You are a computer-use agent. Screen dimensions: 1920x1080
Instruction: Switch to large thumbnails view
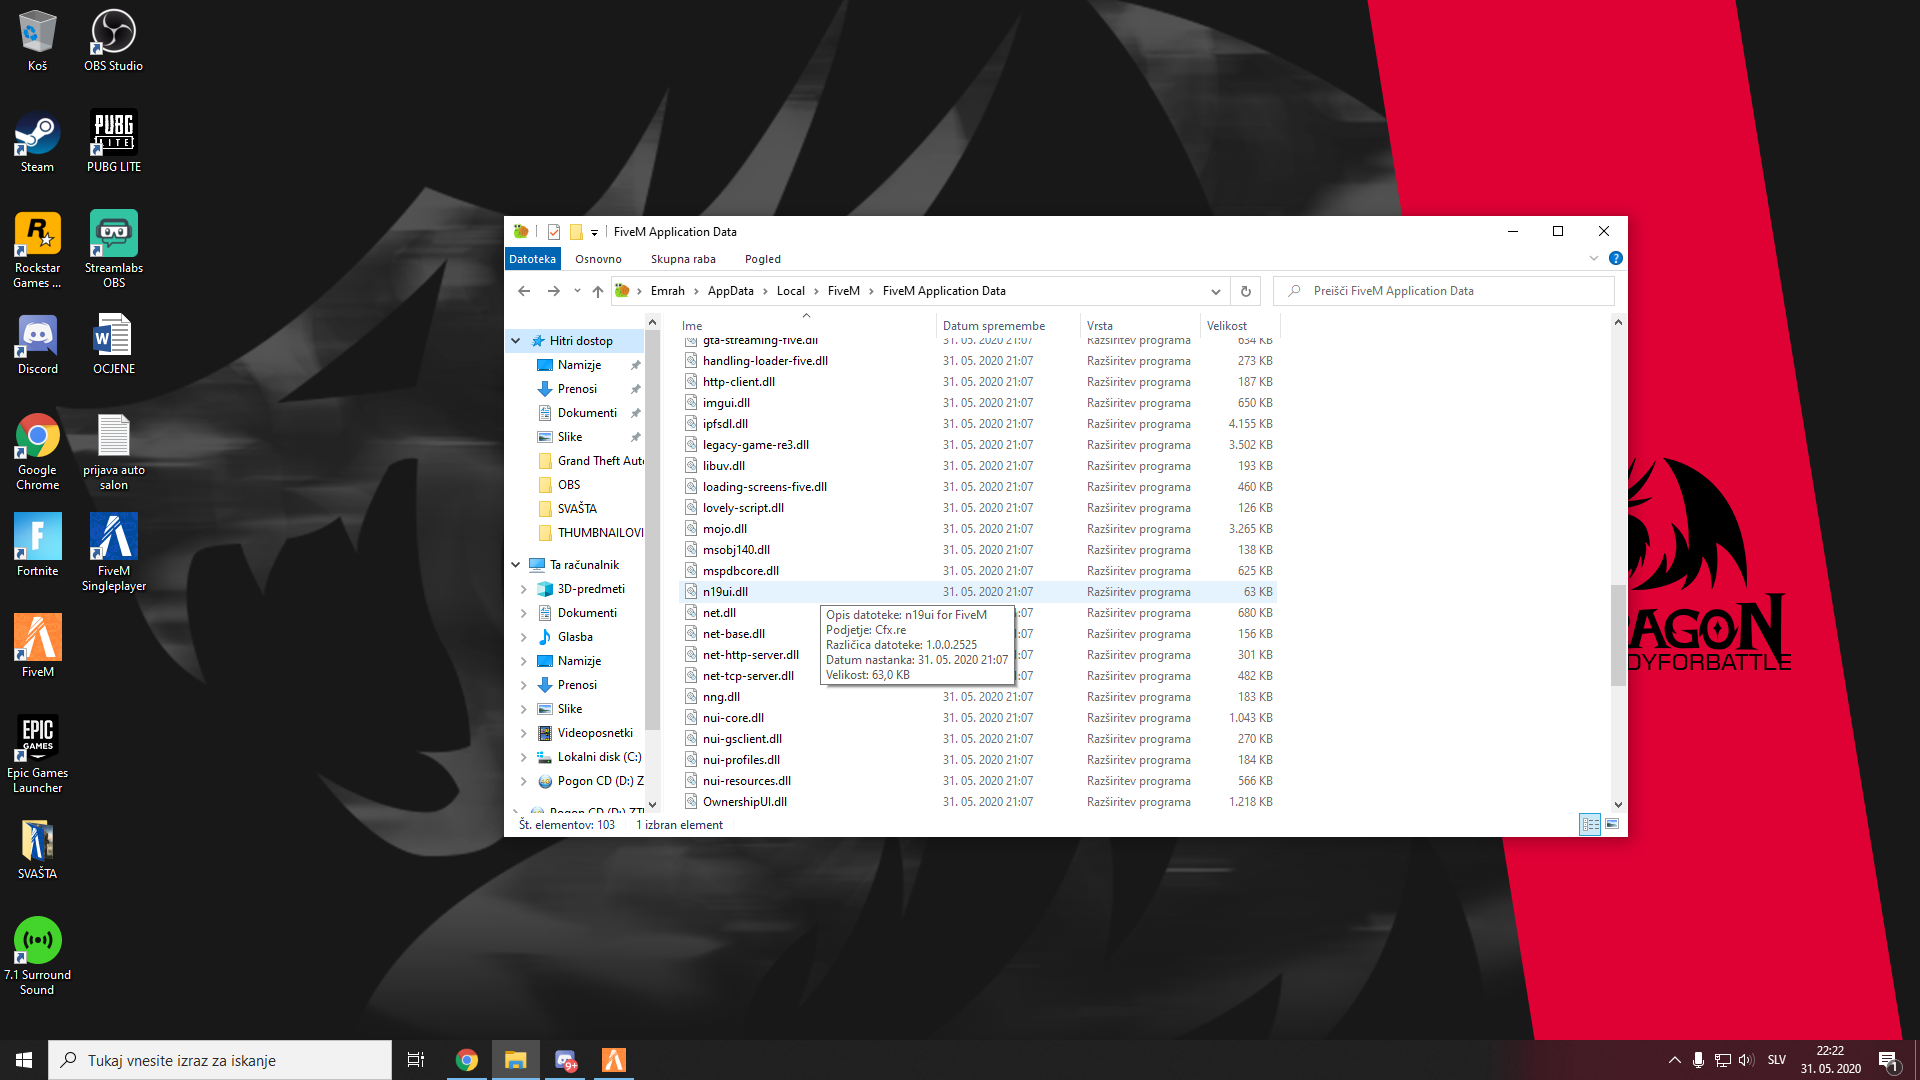click(x=1613, y=824)
